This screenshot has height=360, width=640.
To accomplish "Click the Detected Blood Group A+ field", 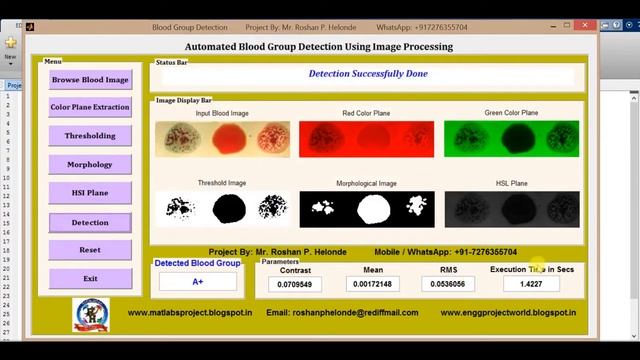I will tap(198, 282).
